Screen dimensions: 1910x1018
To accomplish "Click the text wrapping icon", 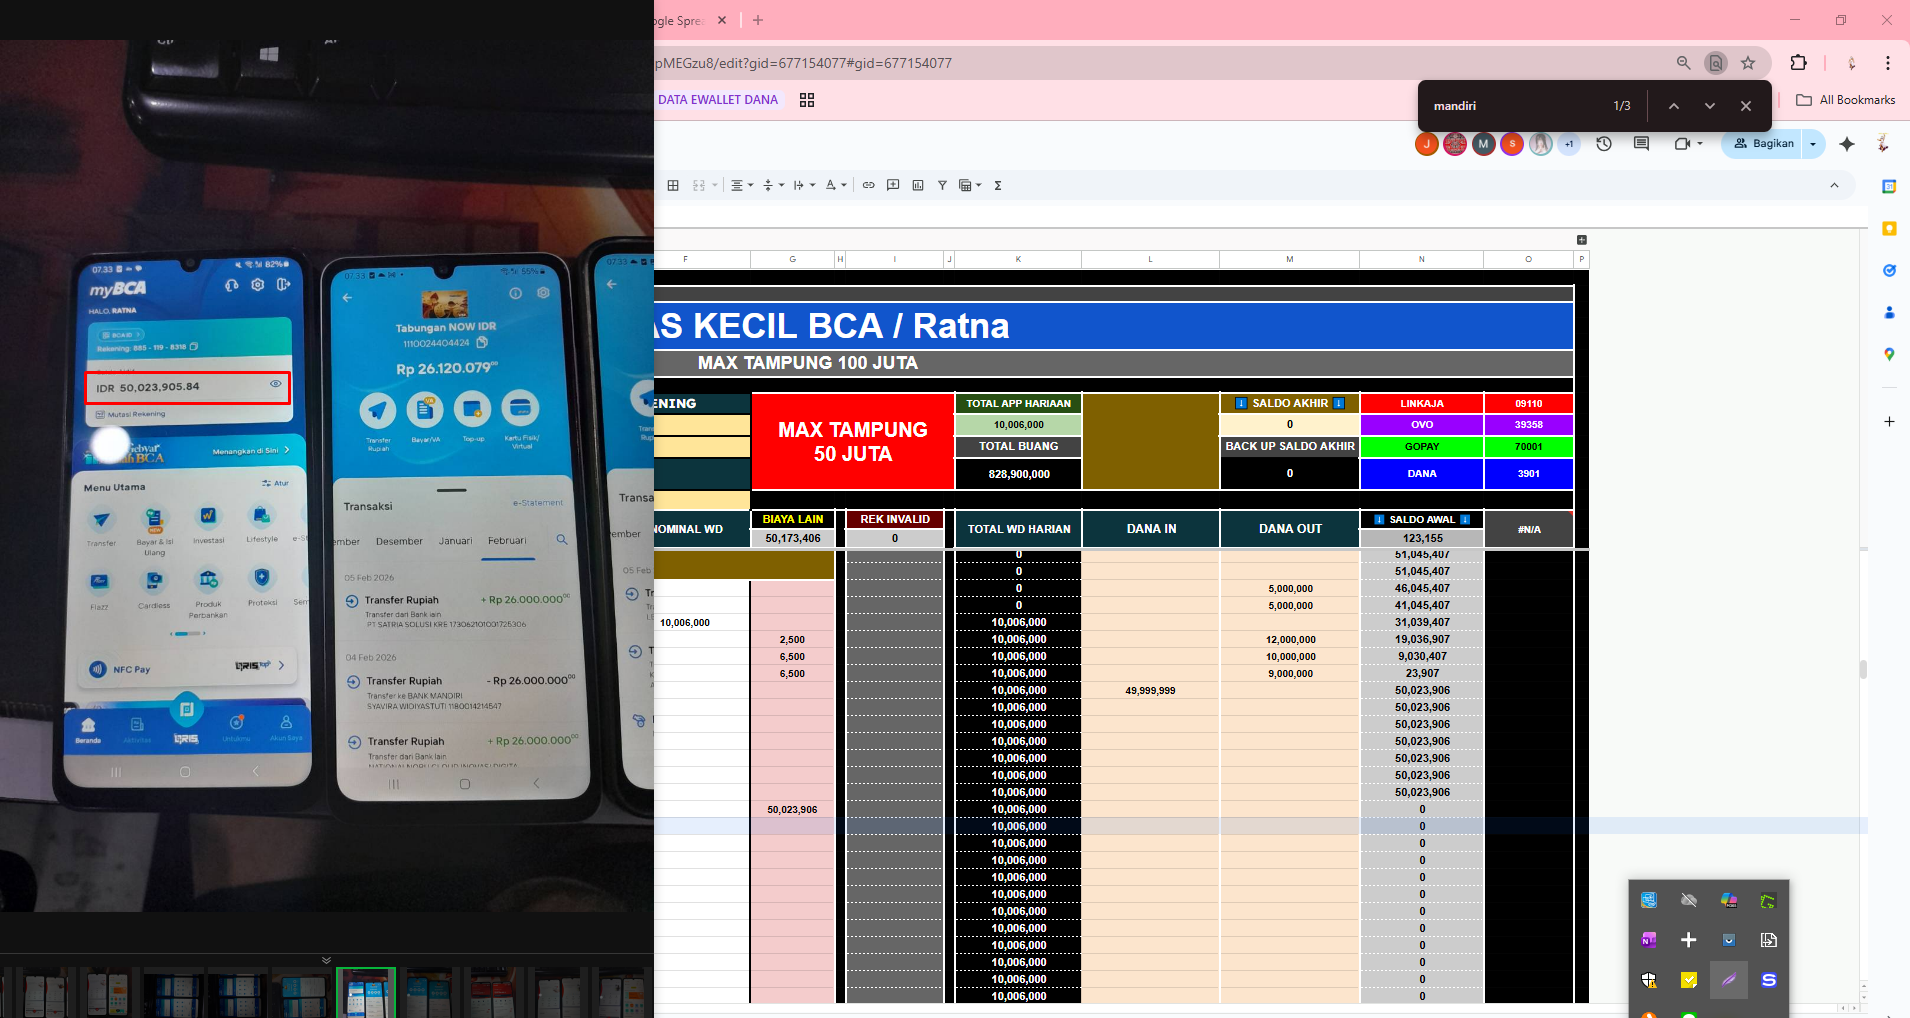I will (798, 185).
